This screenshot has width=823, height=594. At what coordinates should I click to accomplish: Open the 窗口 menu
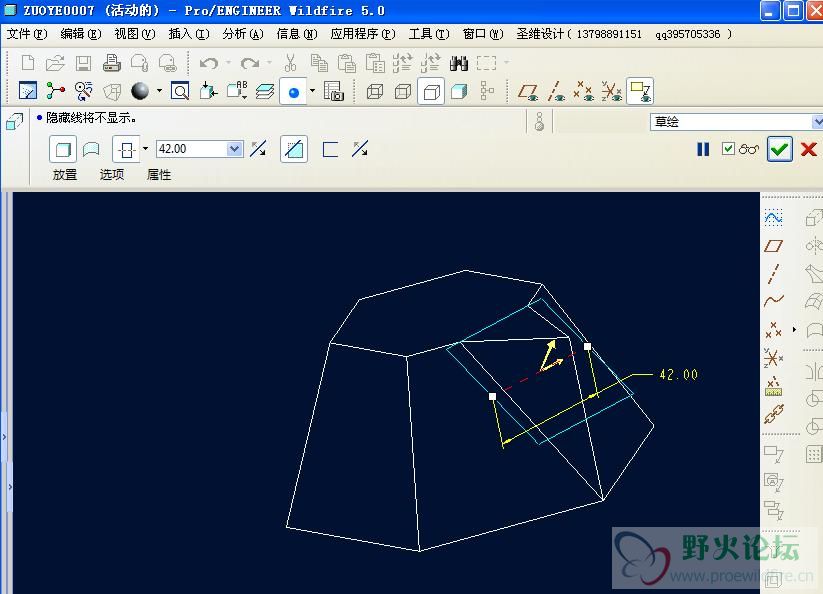(x=483, y=34)
